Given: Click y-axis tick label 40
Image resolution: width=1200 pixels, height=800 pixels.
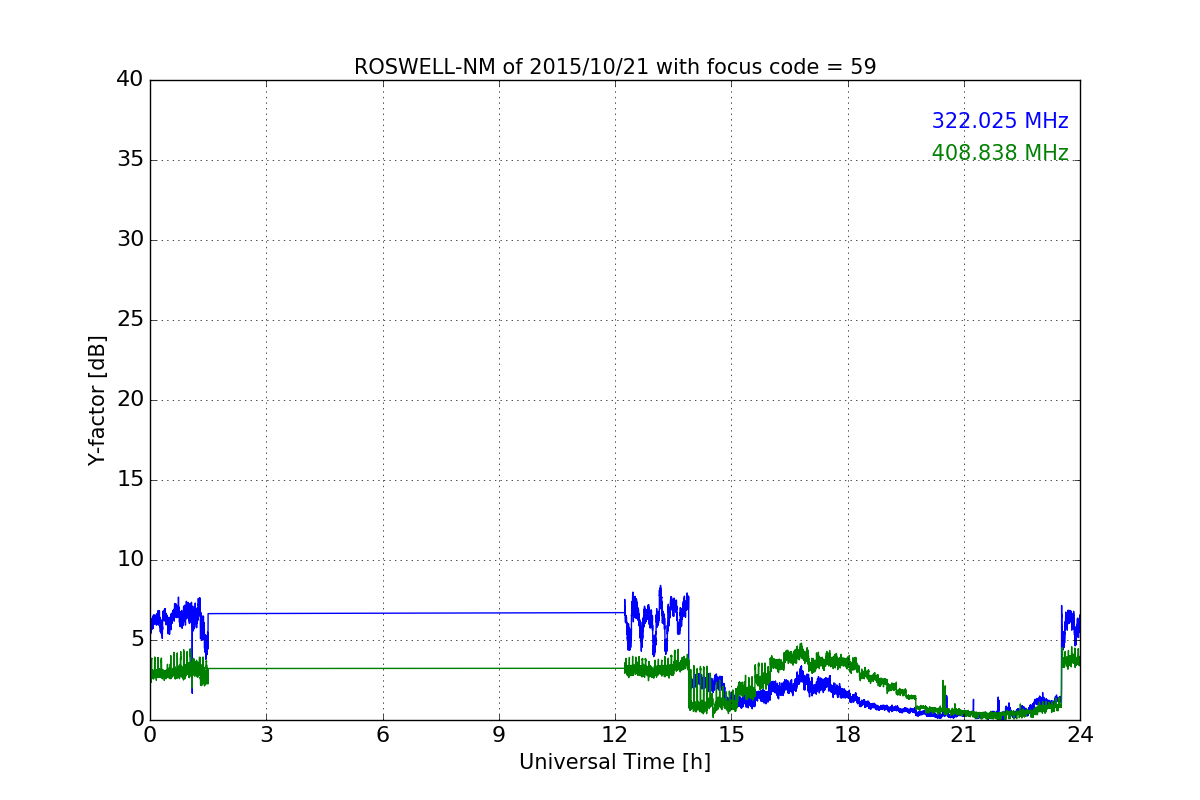Looking at the screenshot, I should 130,80.
